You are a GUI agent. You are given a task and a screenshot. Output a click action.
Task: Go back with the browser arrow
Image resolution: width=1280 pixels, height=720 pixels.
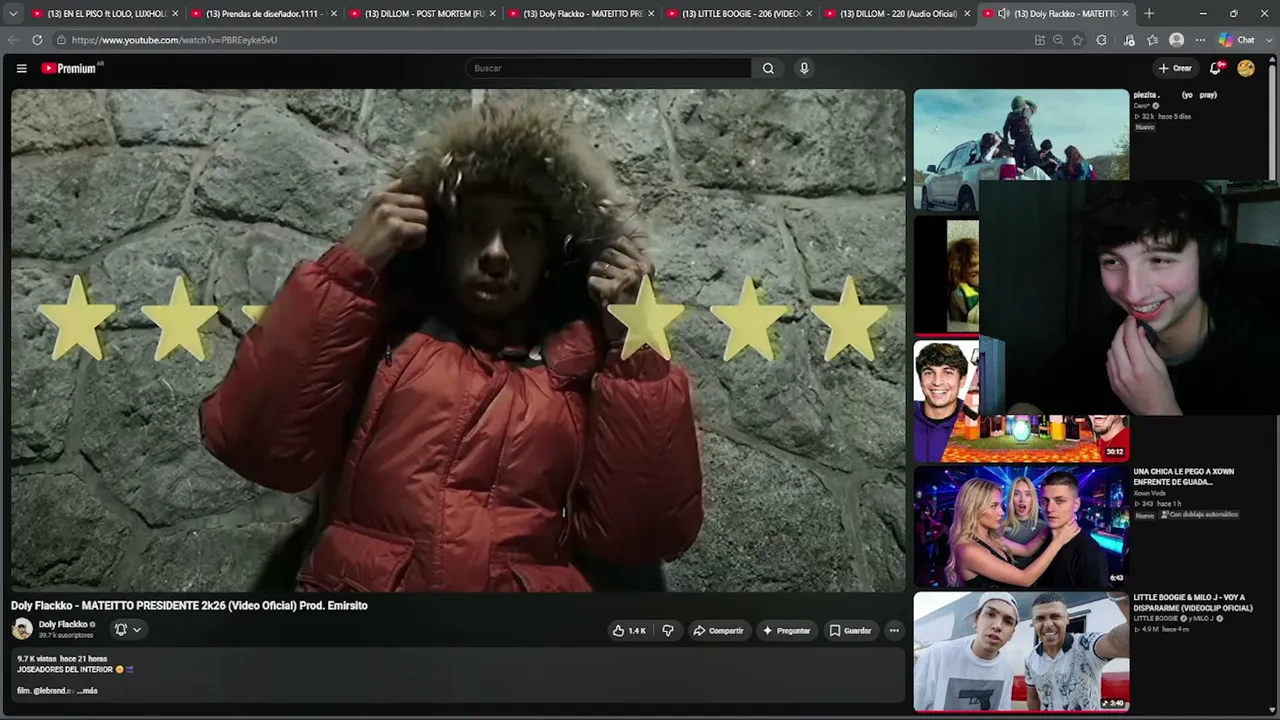[x=13, y=40]
